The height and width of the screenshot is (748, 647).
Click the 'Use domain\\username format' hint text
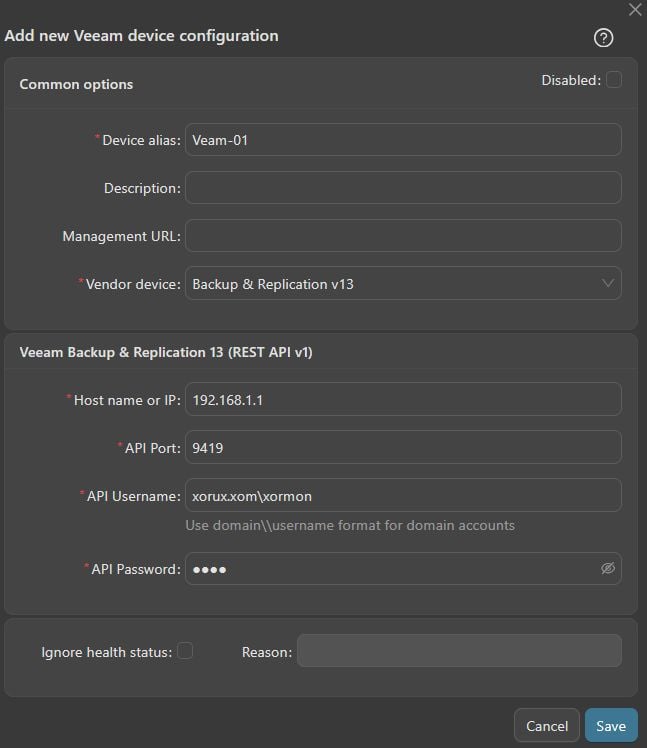point(350,525)
